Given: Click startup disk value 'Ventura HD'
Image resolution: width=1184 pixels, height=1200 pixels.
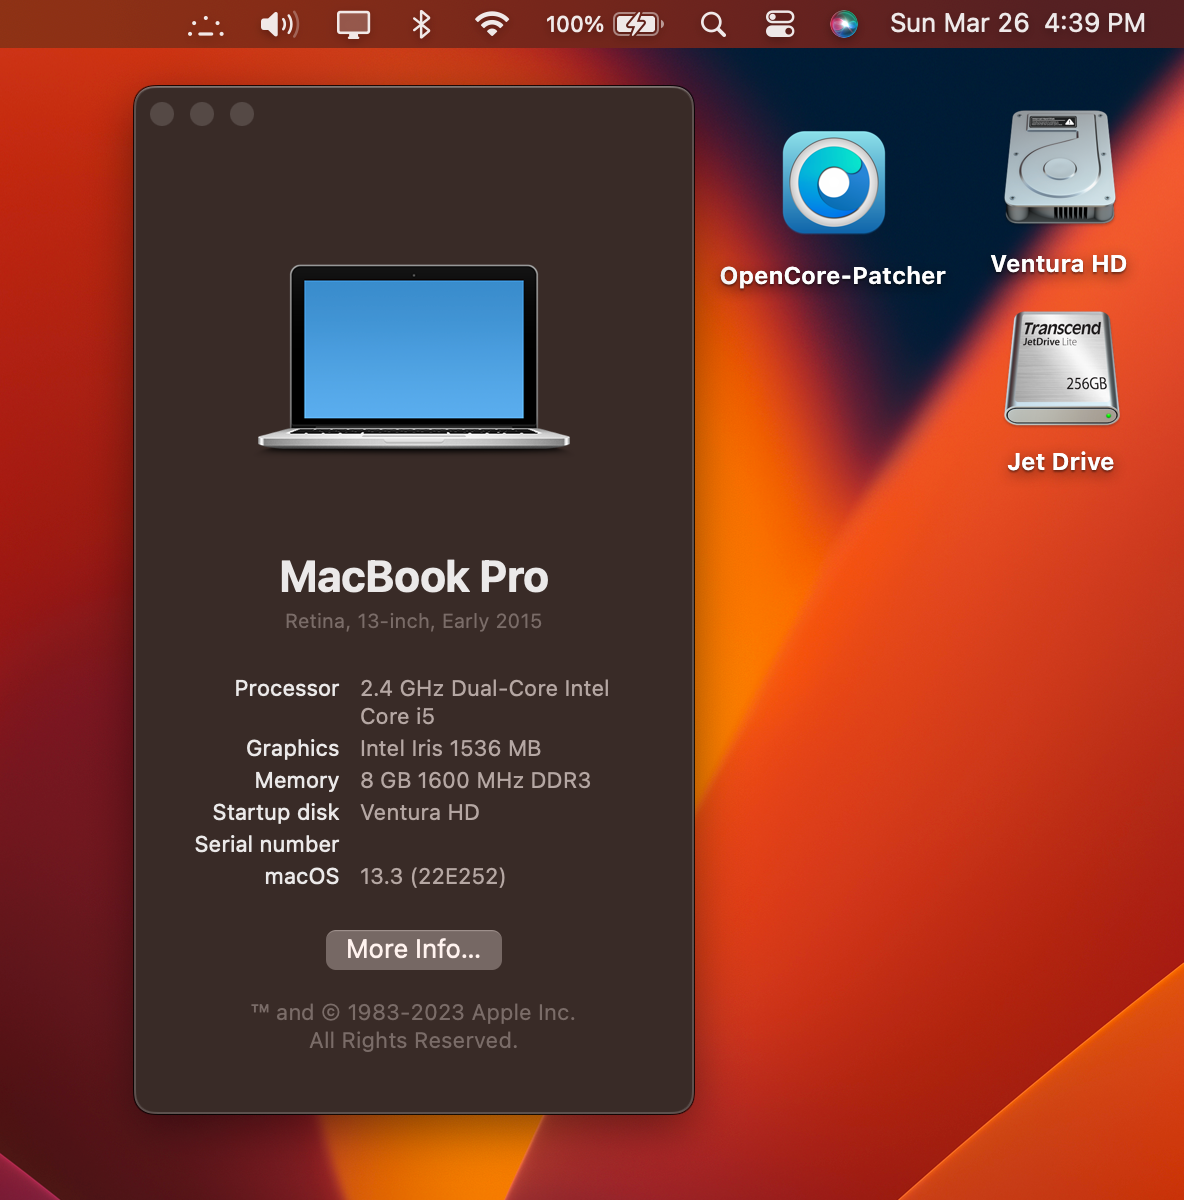Looking at the screenshot, I should (x=420, y=812).
